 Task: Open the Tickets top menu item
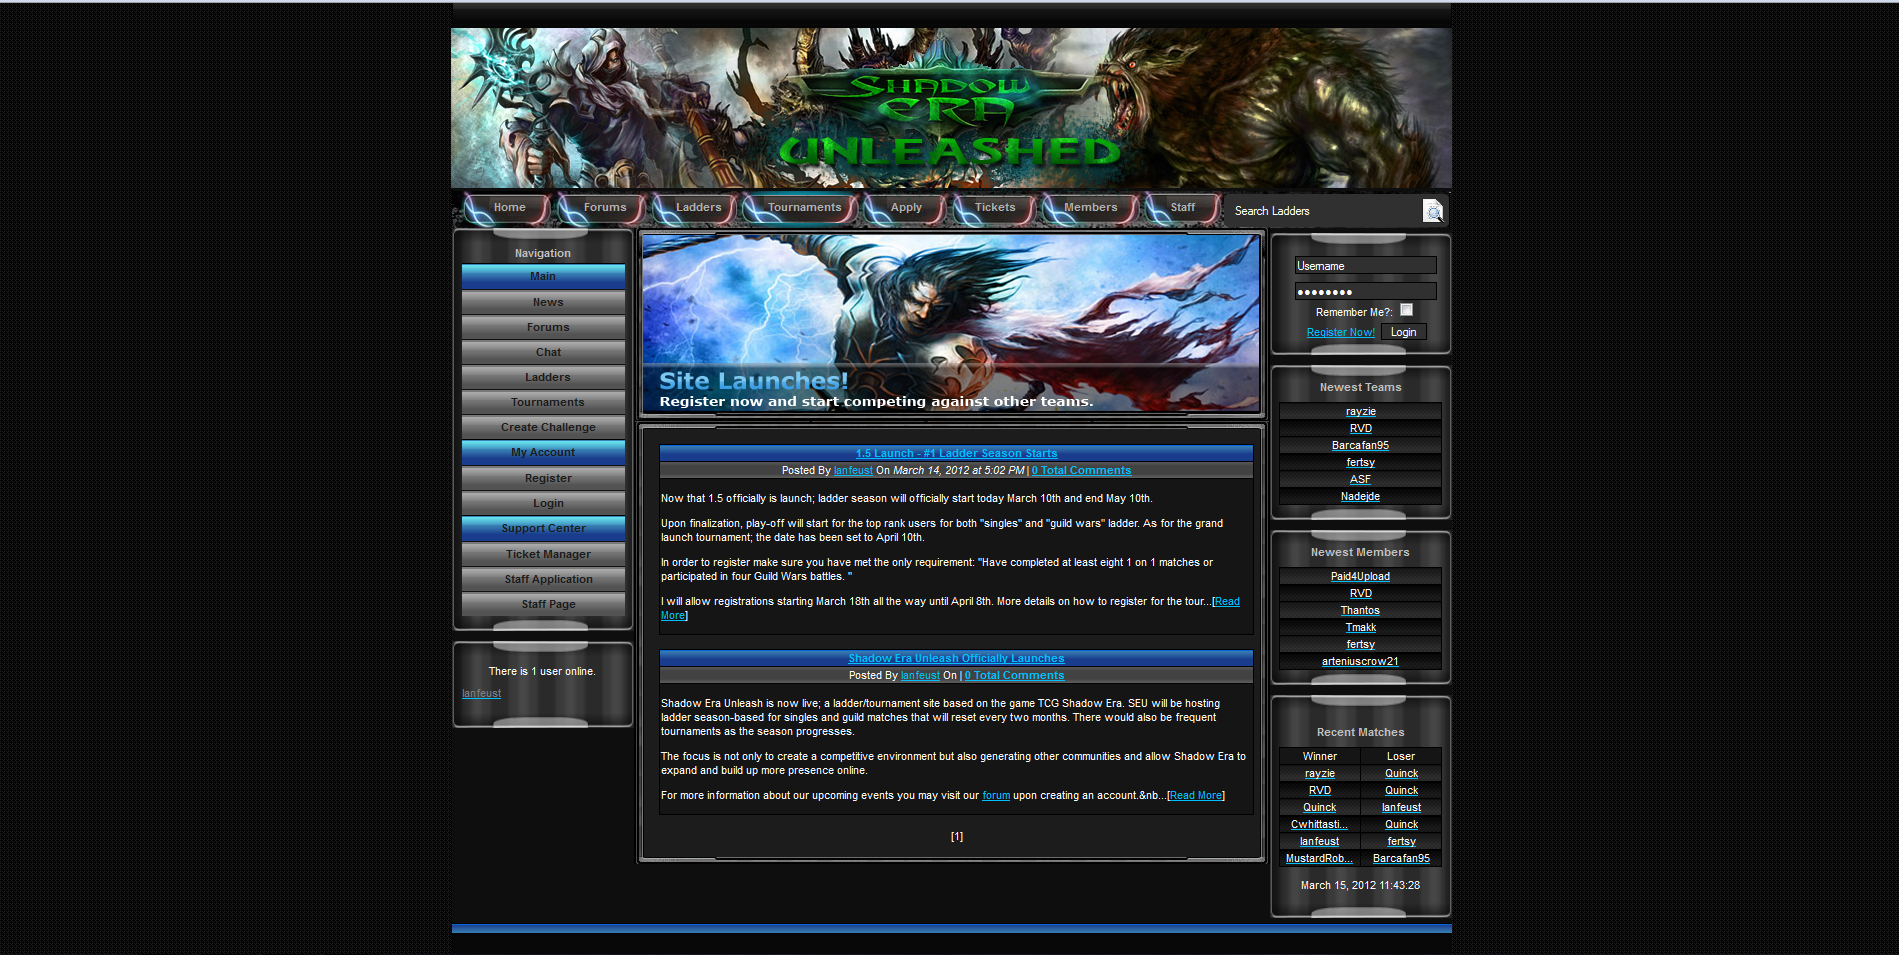[995, 208]
